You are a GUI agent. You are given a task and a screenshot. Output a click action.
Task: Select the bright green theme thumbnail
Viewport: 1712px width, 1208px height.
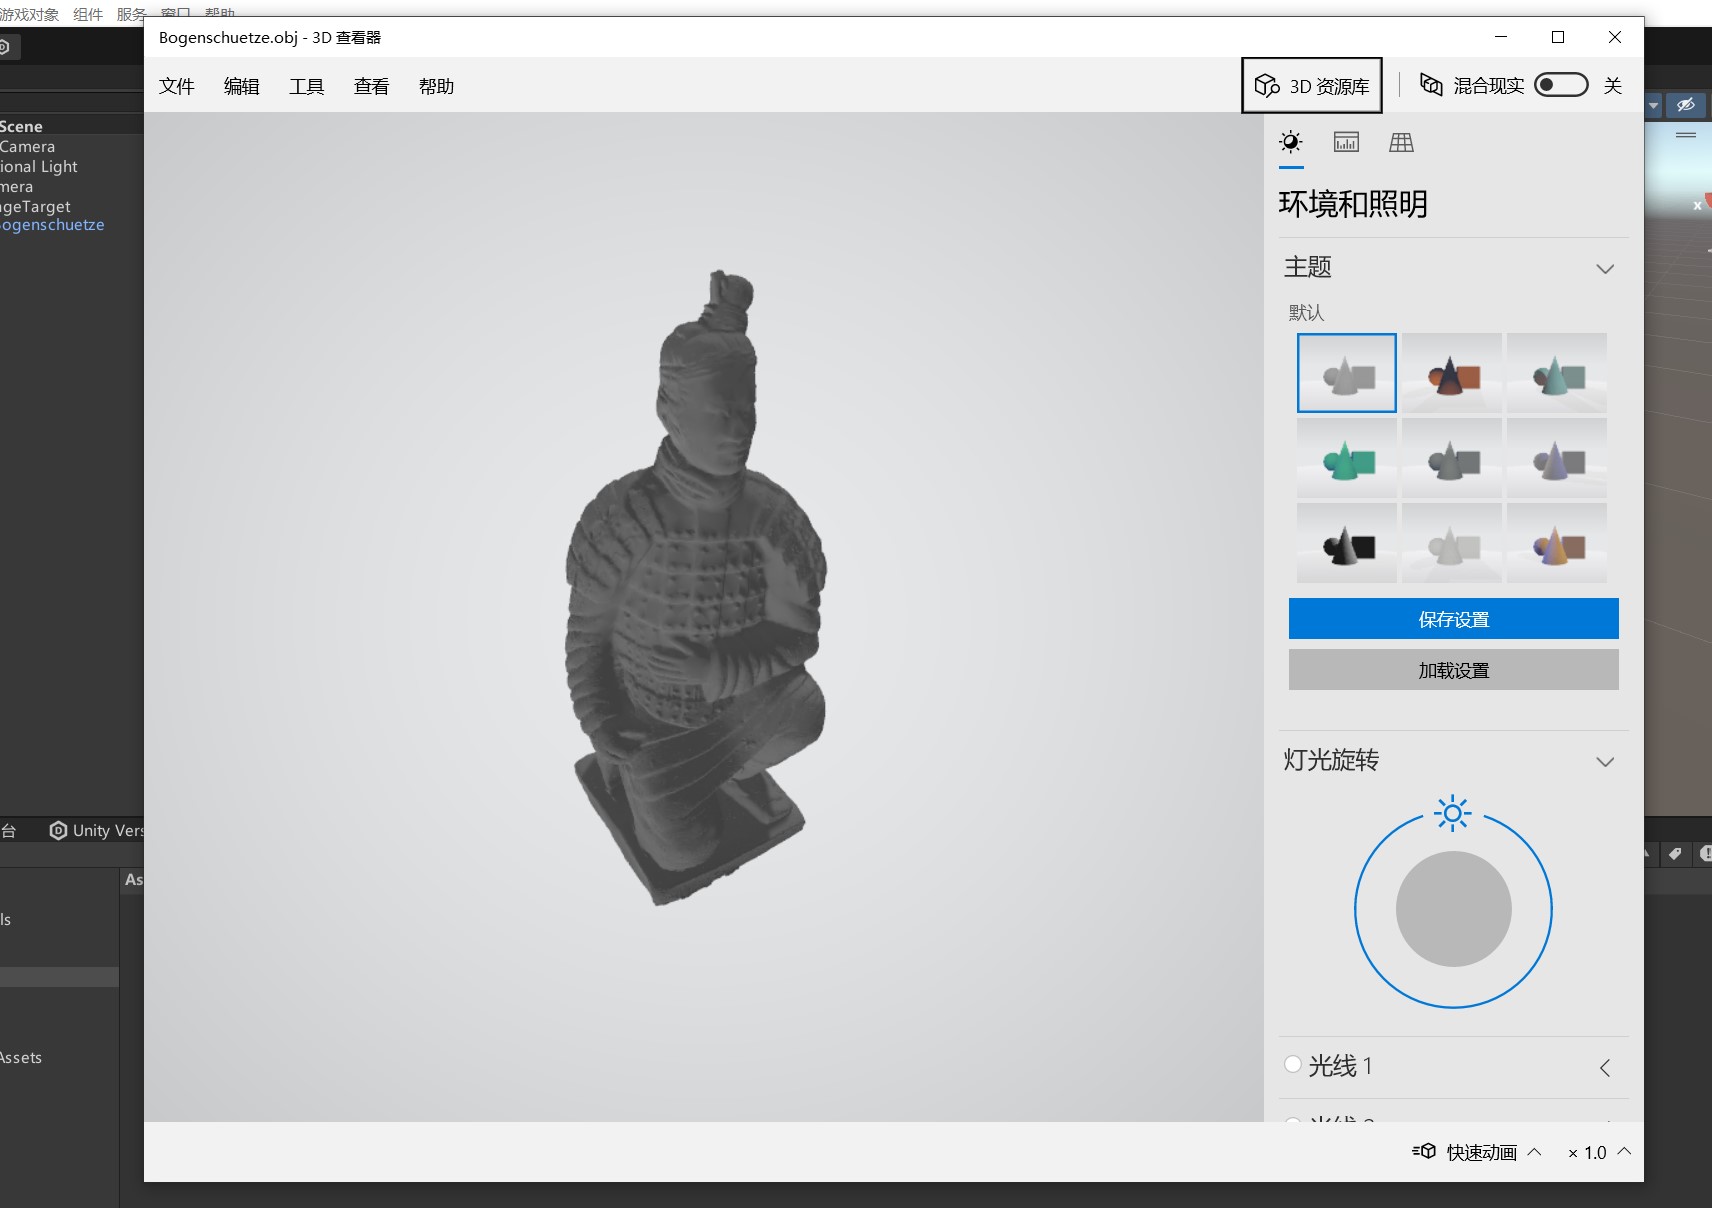pyautogui.click(x=1346, y=458)
